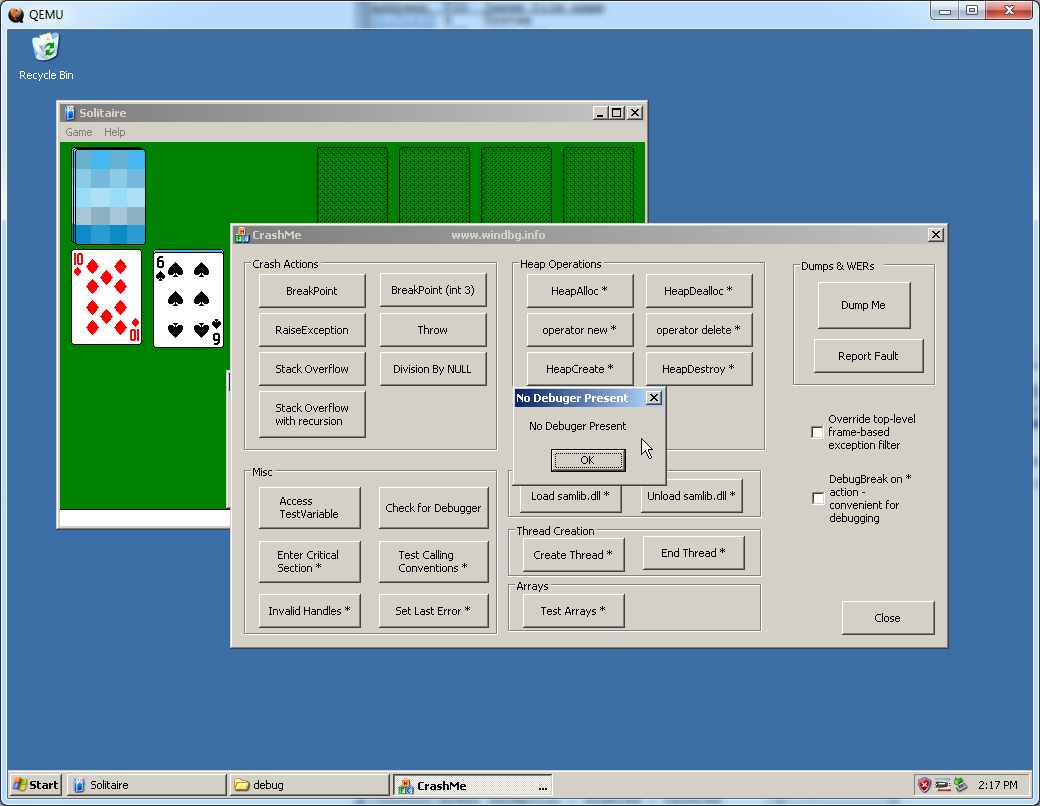Click Unload samlib.dll button
Screen dimensions: 1040x806
point(691,496)
